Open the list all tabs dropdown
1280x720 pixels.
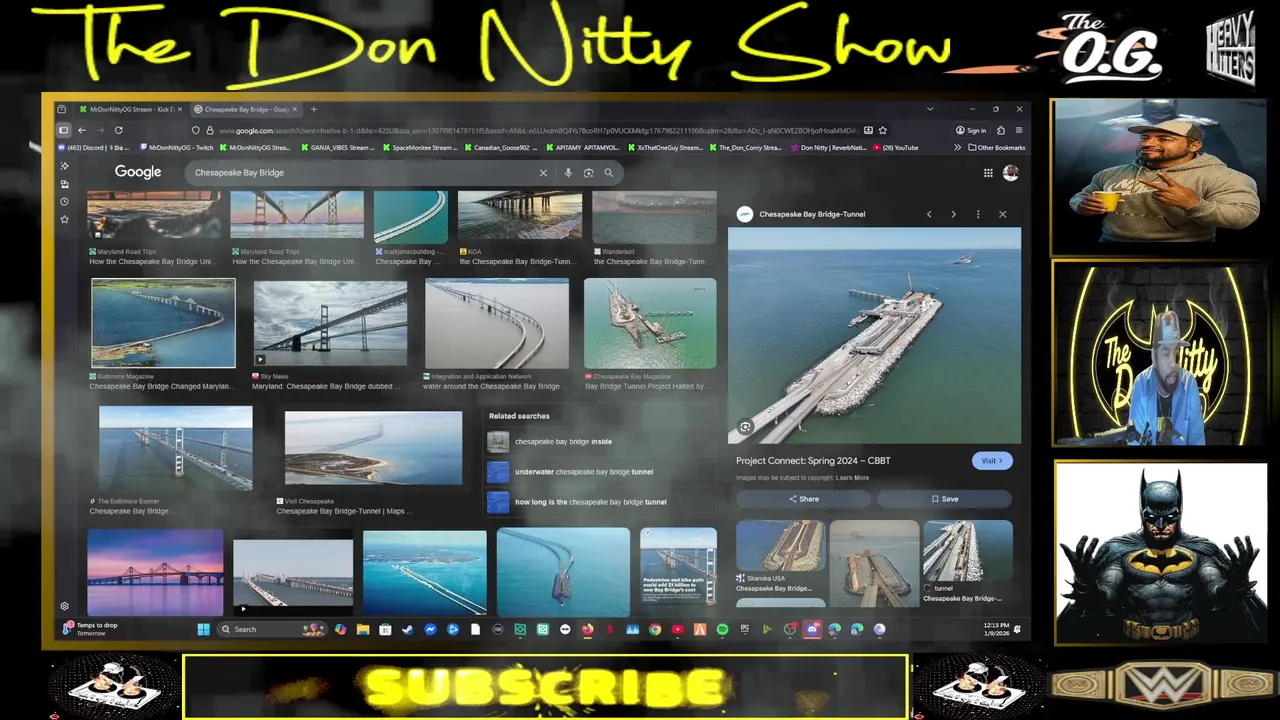(930, 109)
